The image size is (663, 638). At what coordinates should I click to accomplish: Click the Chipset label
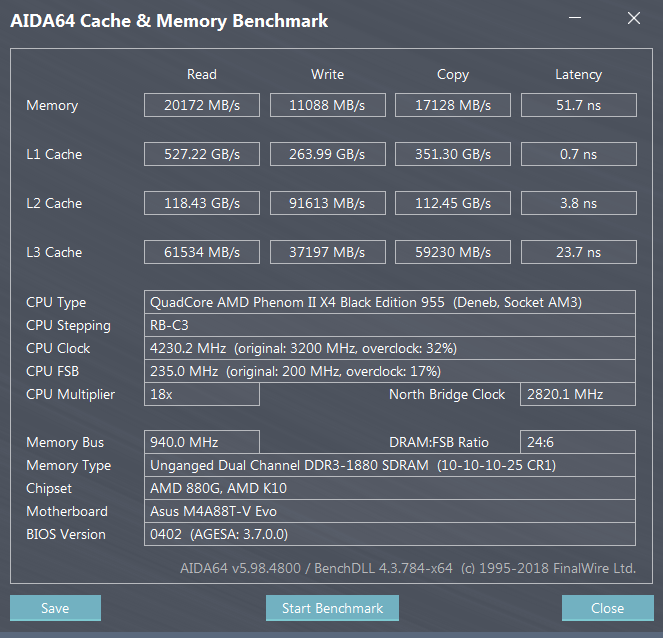pyautogui.click(x=49, y=489)
